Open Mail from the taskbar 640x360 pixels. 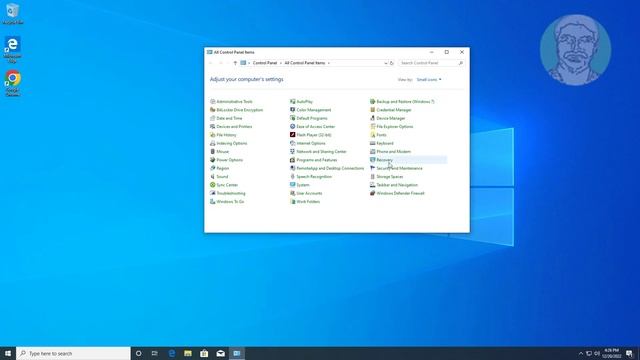point(220,353)
